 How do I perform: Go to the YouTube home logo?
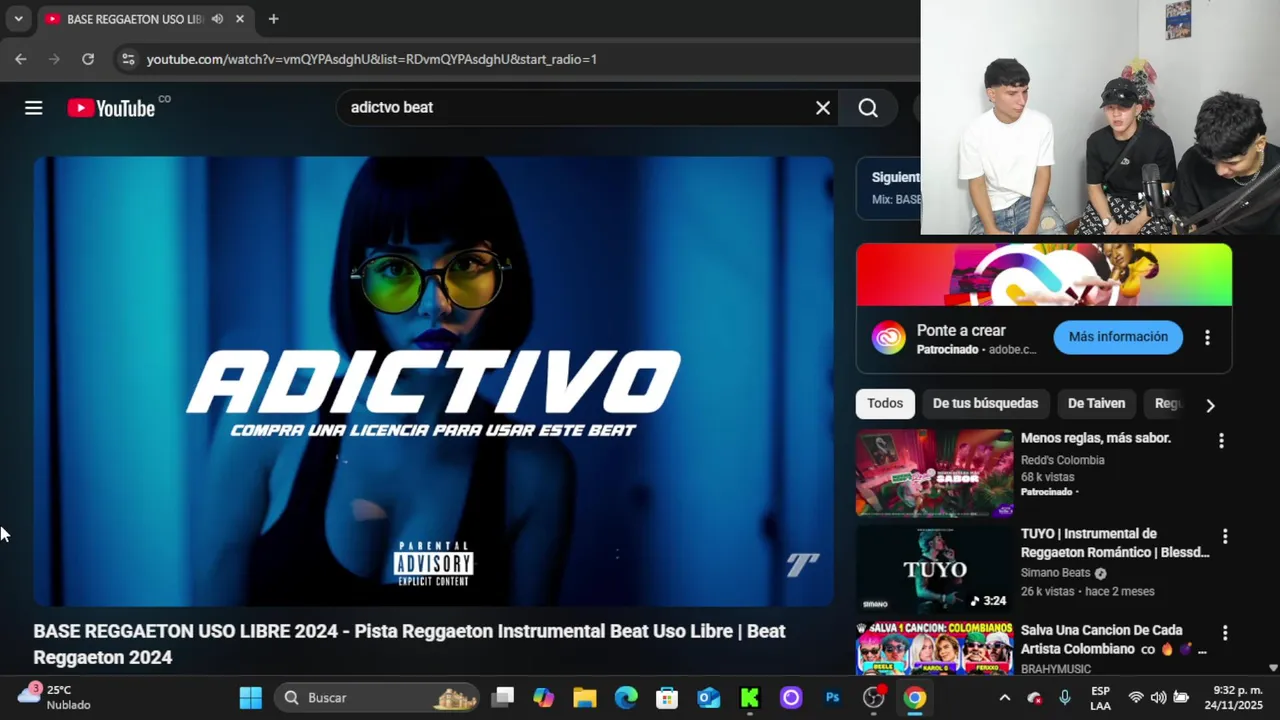pos(111,108)
